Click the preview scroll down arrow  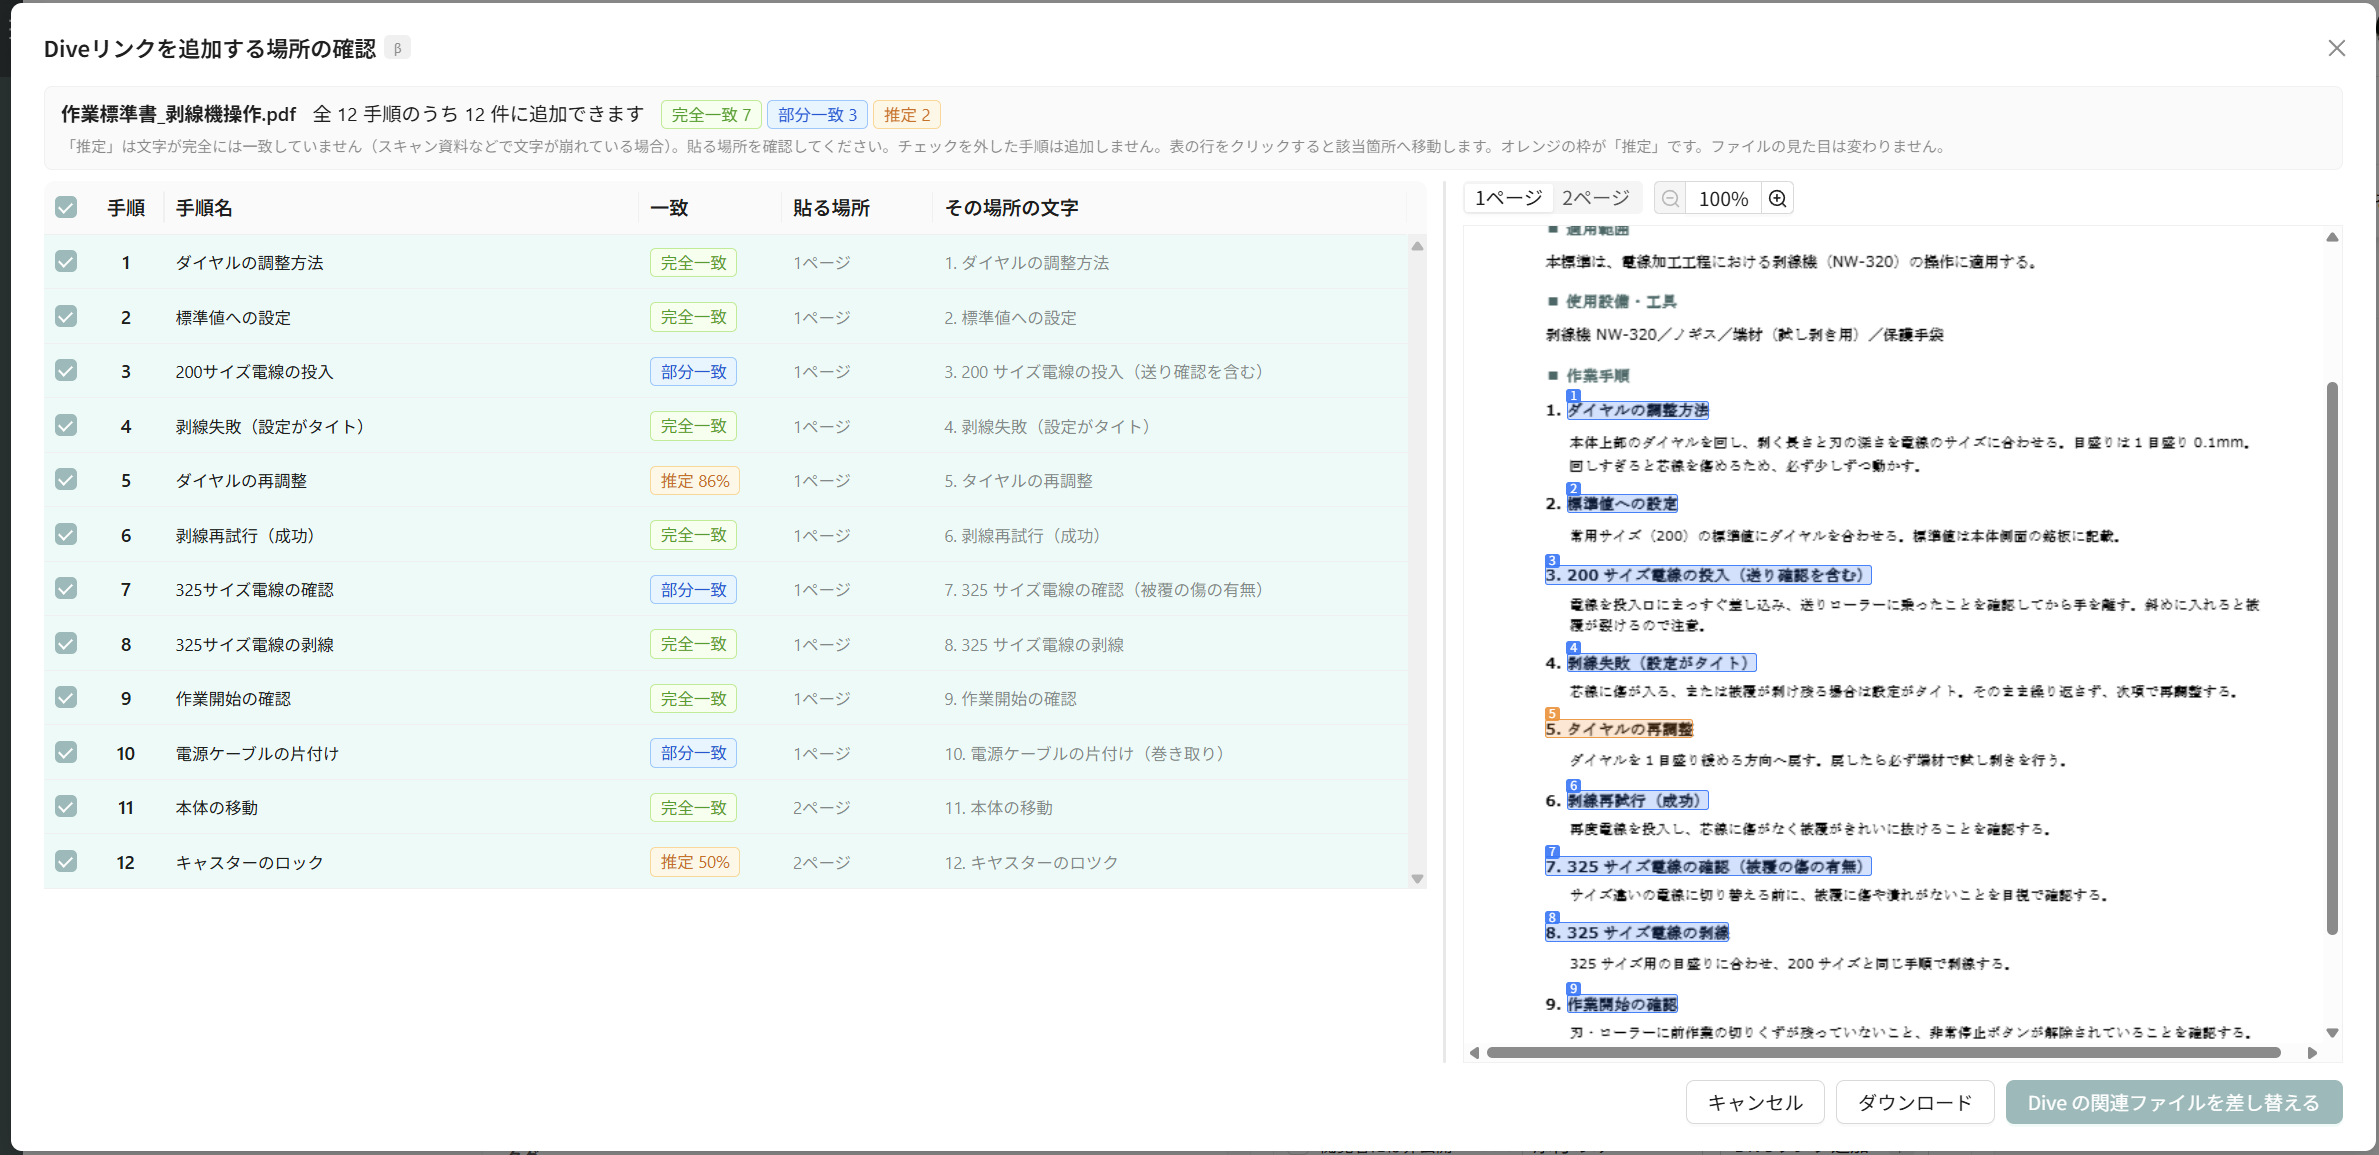point(2332,1033)
